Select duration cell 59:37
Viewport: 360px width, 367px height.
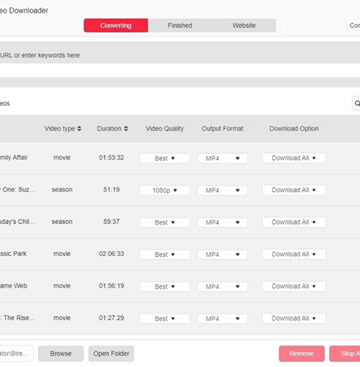(x=111, y=222)
